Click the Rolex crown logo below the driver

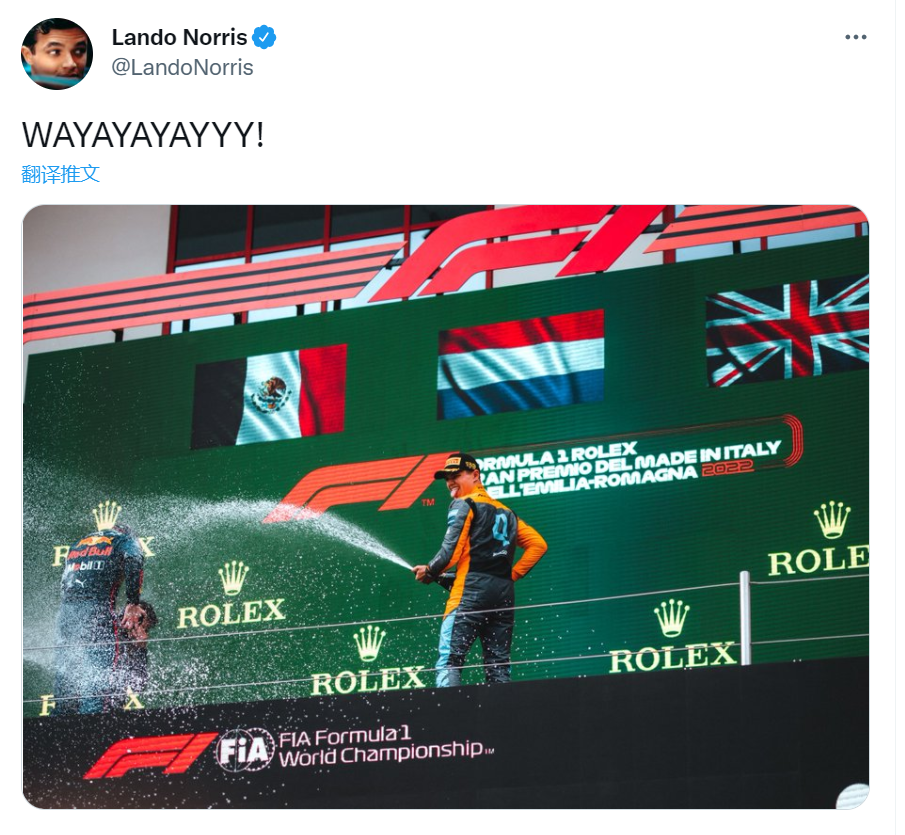(369, 643)
